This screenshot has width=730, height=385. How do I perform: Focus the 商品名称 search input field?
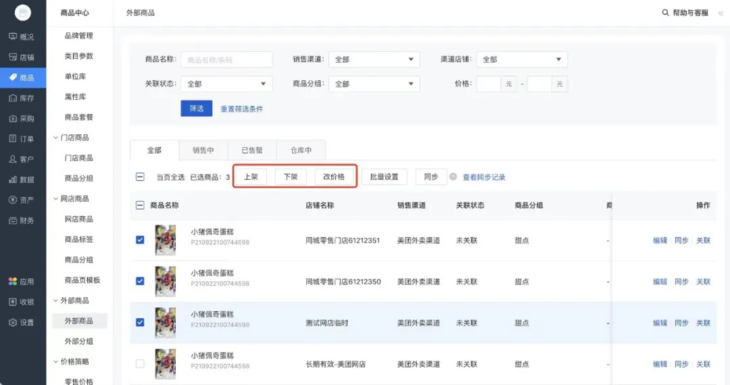pos(226,60)
